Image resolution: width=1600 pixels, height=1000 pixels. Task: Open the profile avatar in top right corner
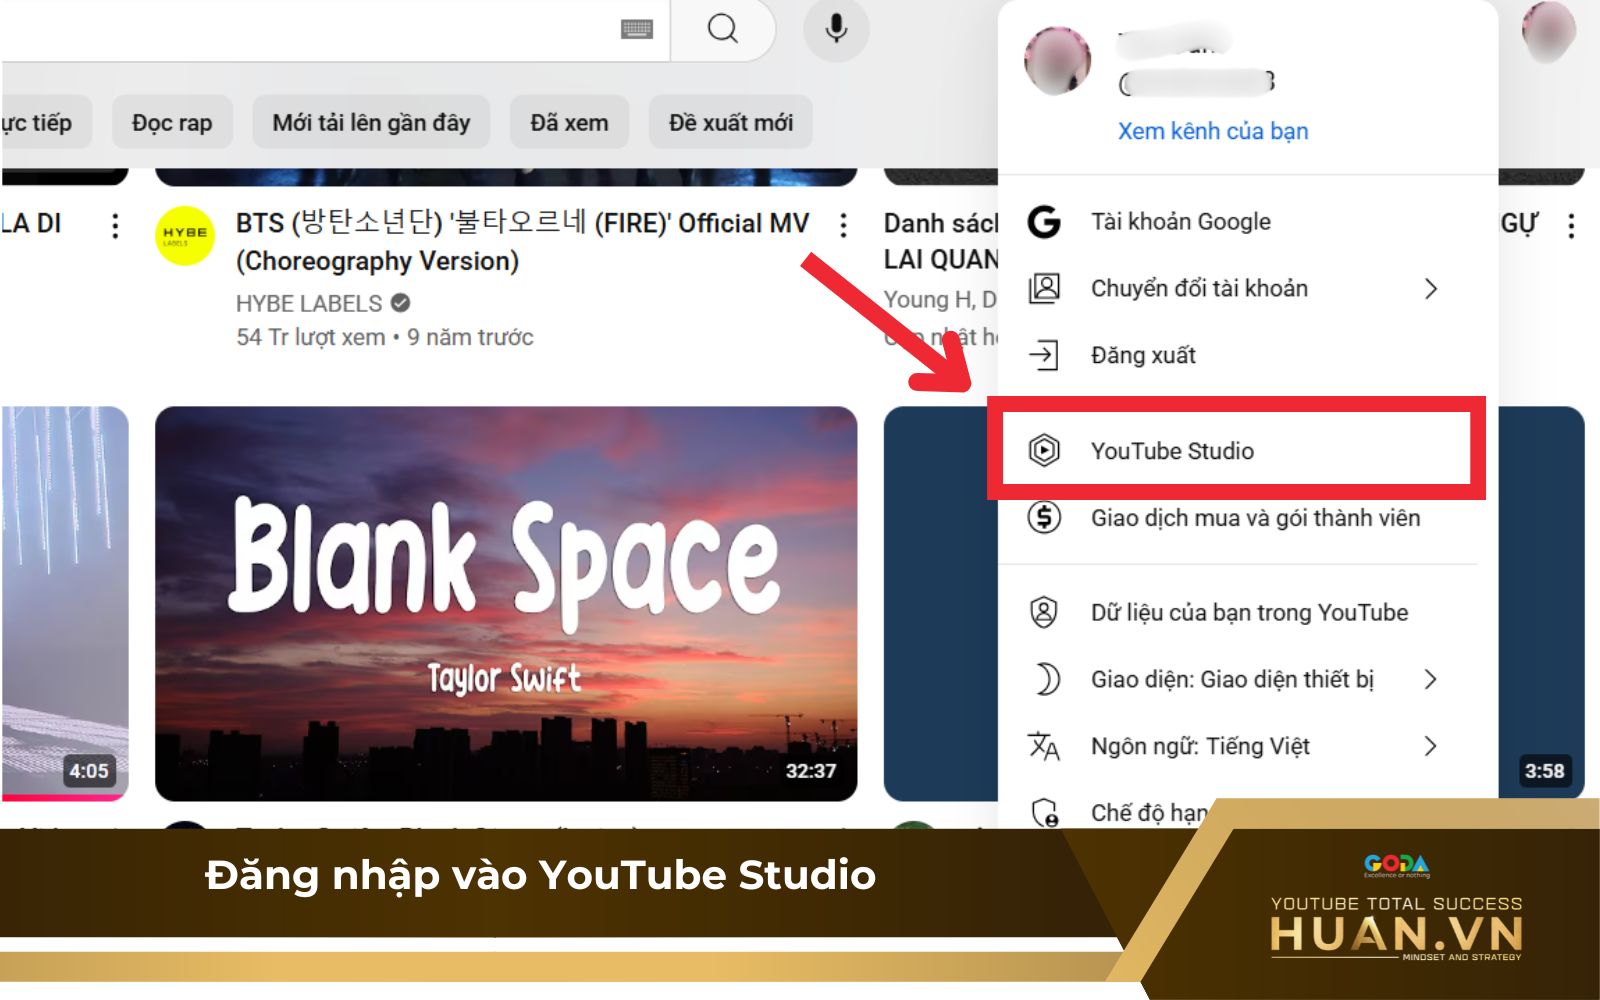(x=1548, y=32)
